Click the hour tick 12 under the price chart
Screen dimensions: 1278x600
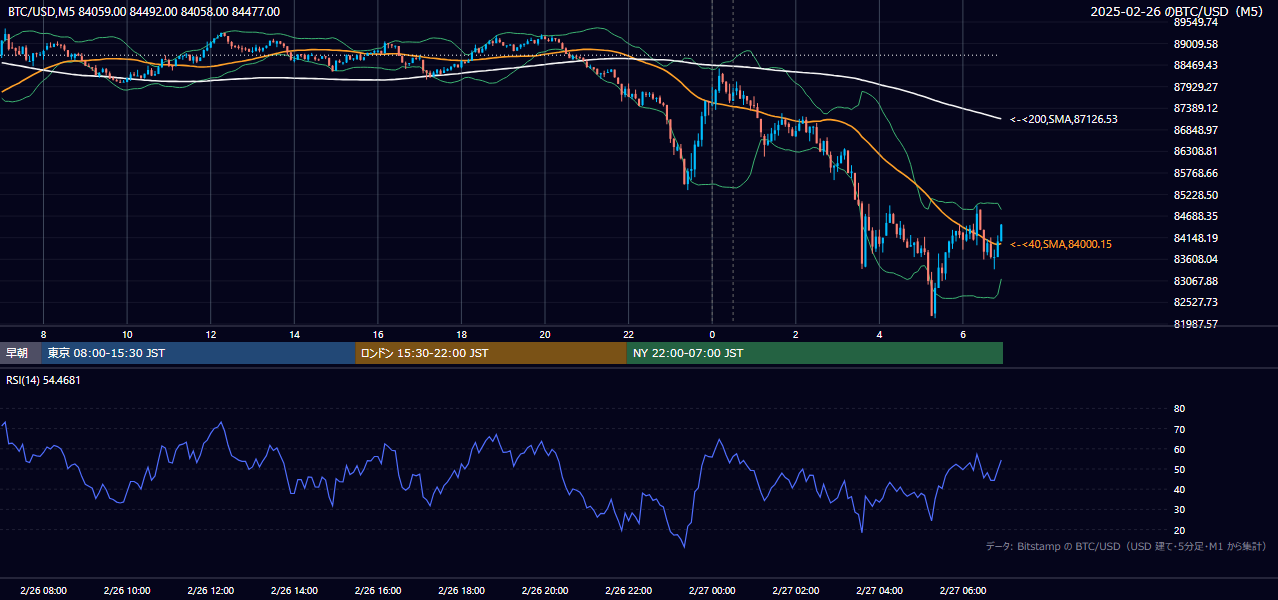[211, 334]
